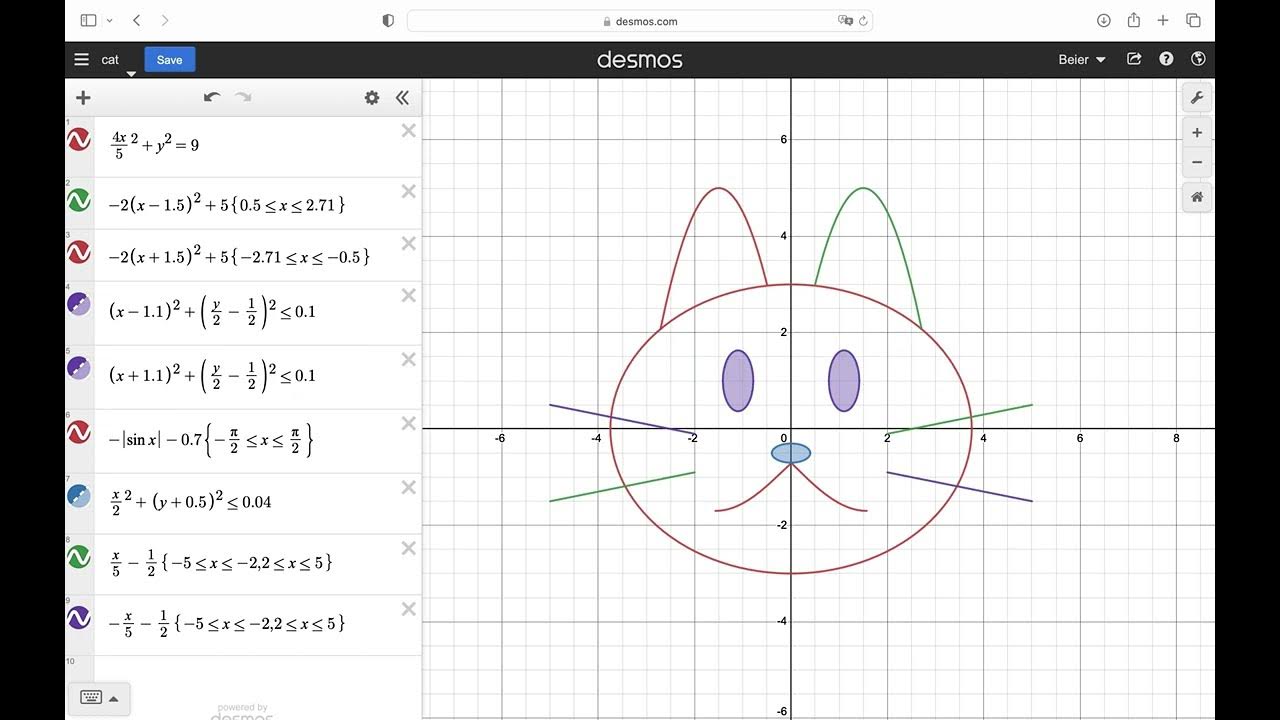The height and width of the screenshot is (720, 1280).
Task: Delete the −|sin x| − 0.7 expression
Action: coord(408,423)
